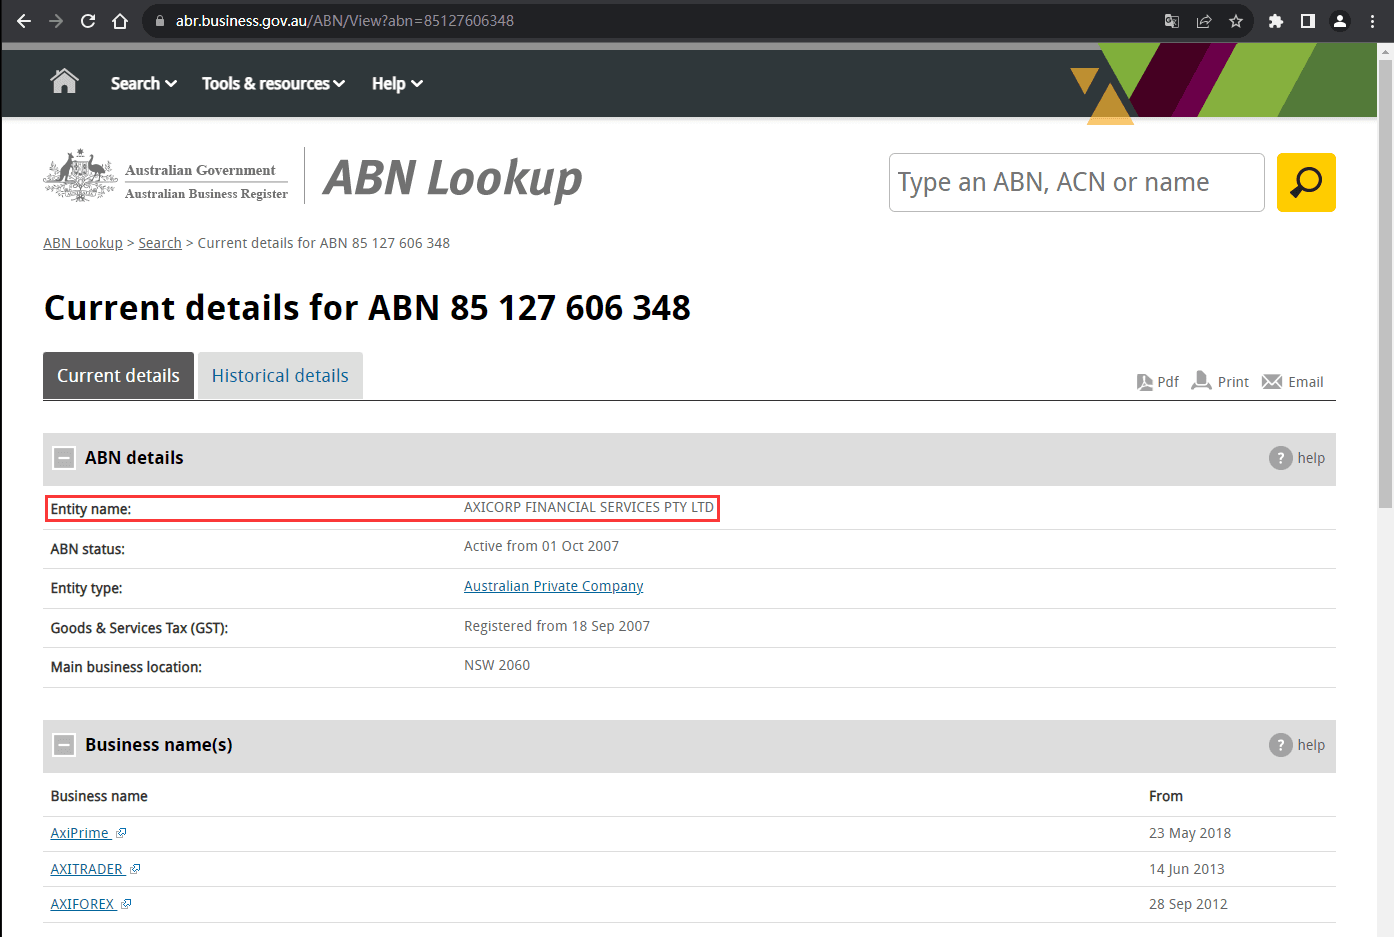Viewport: 1394px width, 937px height.
Task: Collapse the ABN details section
Action: pos(64,458)
